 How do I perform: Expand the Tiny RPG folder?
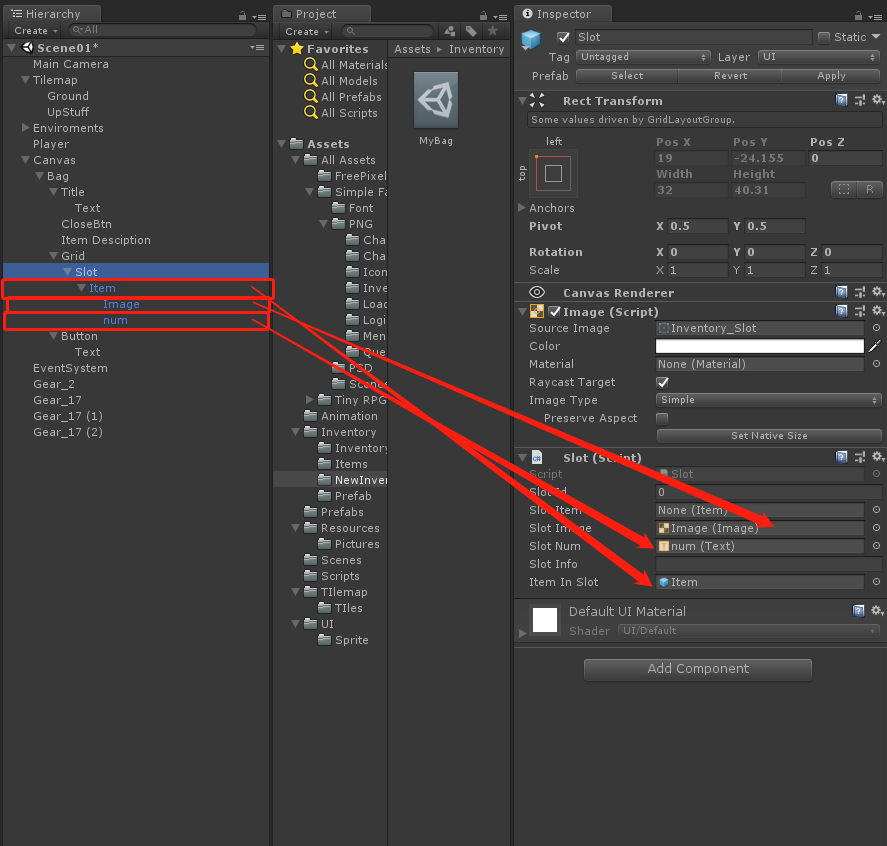[309, 400]
